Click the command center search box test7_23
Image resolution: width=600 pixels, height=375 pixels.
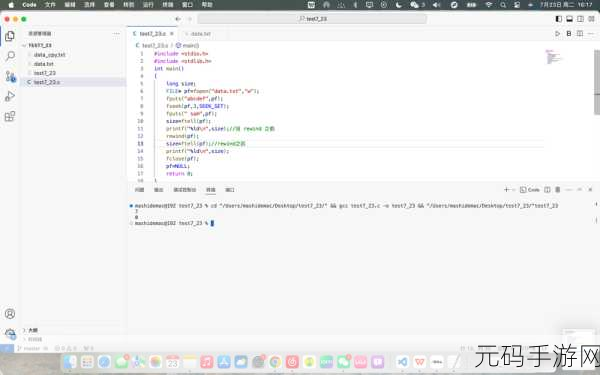click(312, 19)
